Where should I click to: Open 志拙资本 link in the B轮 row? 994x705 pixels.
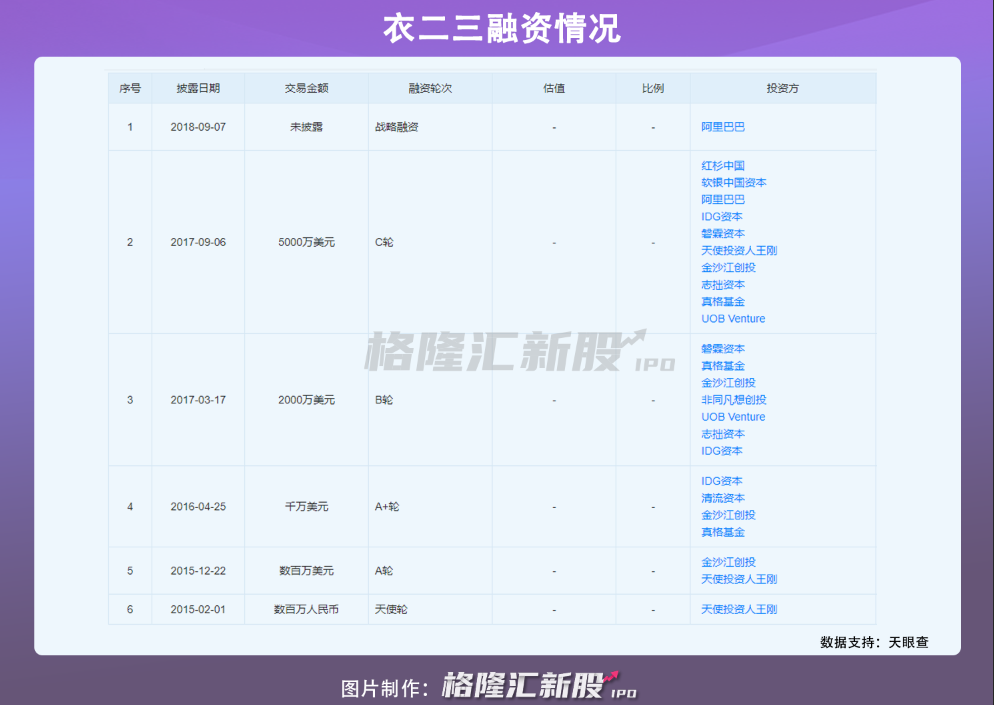[x=723, y=434]
